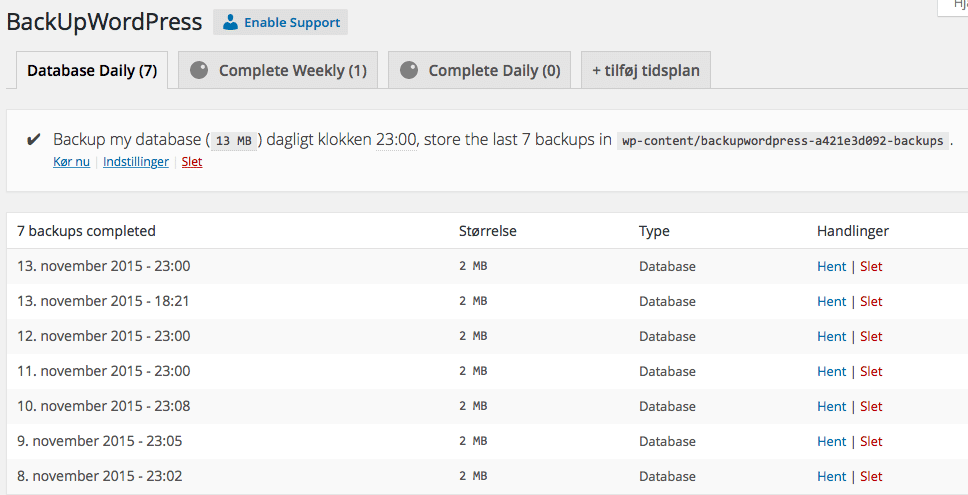Select the 9. november 2015 - 23:05 date
This screenshot has width=968, height=495.
click(100, 441)
